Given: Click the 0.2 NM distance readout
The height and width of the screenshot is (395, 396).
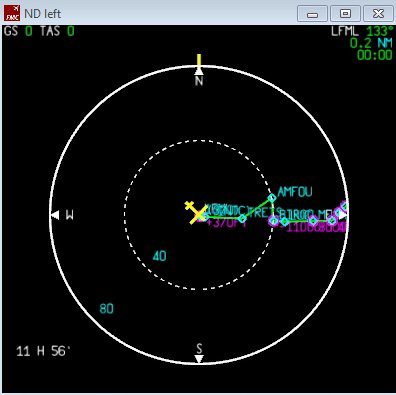Looking at the screenshot, I should [361, 43].
